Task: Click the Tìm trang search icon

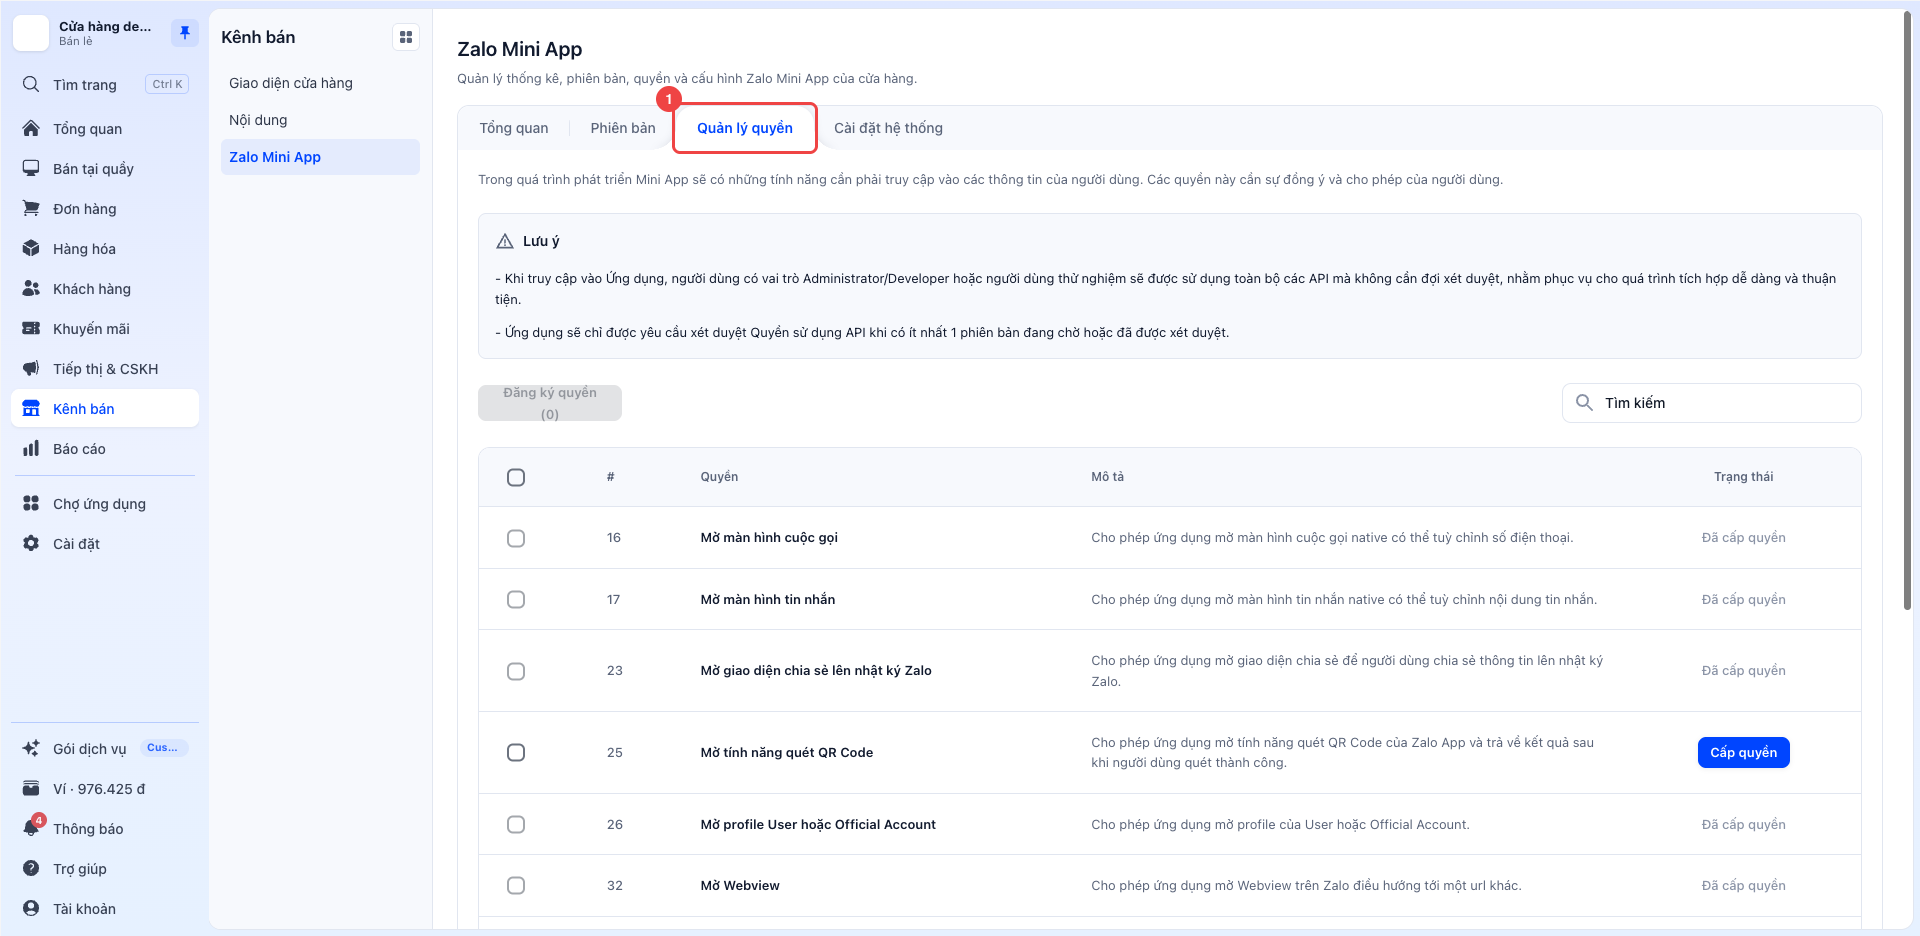Action: [x=31, y=84]
